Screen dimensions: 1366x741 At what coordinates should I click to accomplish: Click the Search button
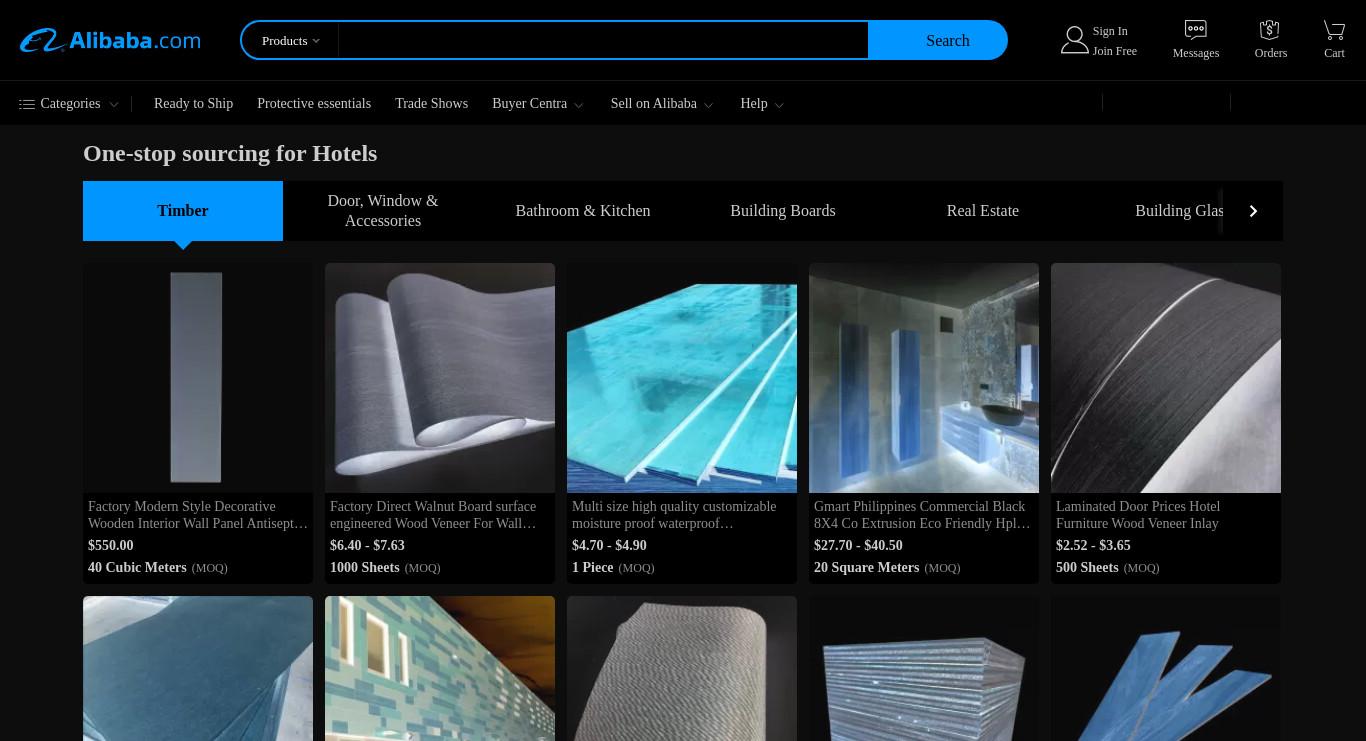coord(938,40)
